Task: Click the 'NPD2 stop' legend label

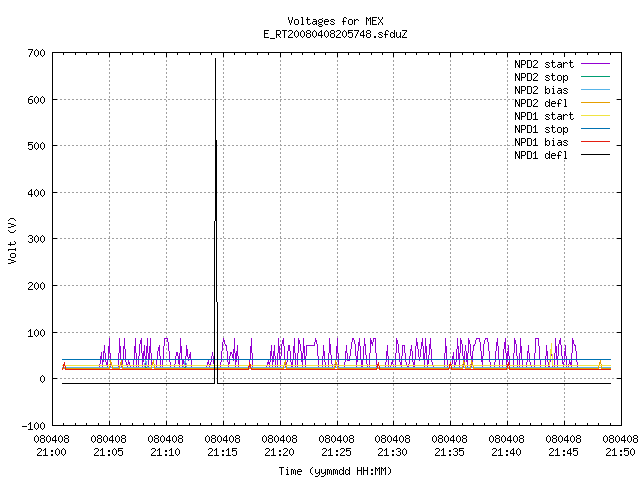Action: point(541,77)
